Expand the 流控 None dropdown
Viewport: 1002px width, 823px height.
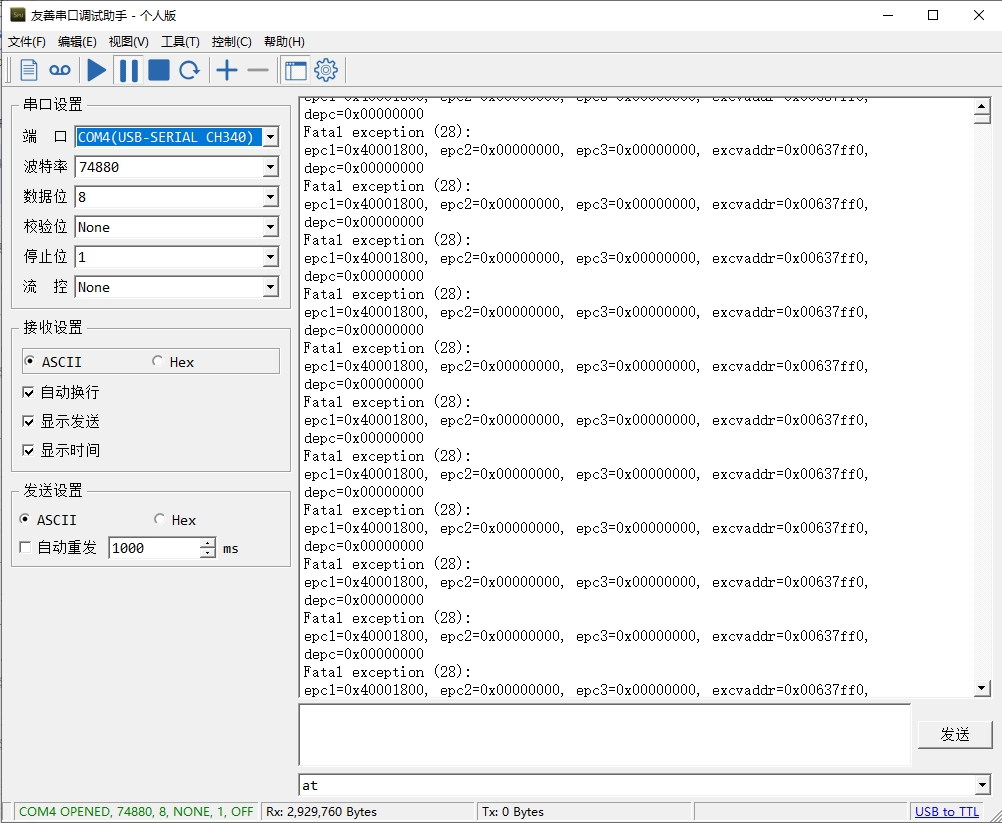271,287
